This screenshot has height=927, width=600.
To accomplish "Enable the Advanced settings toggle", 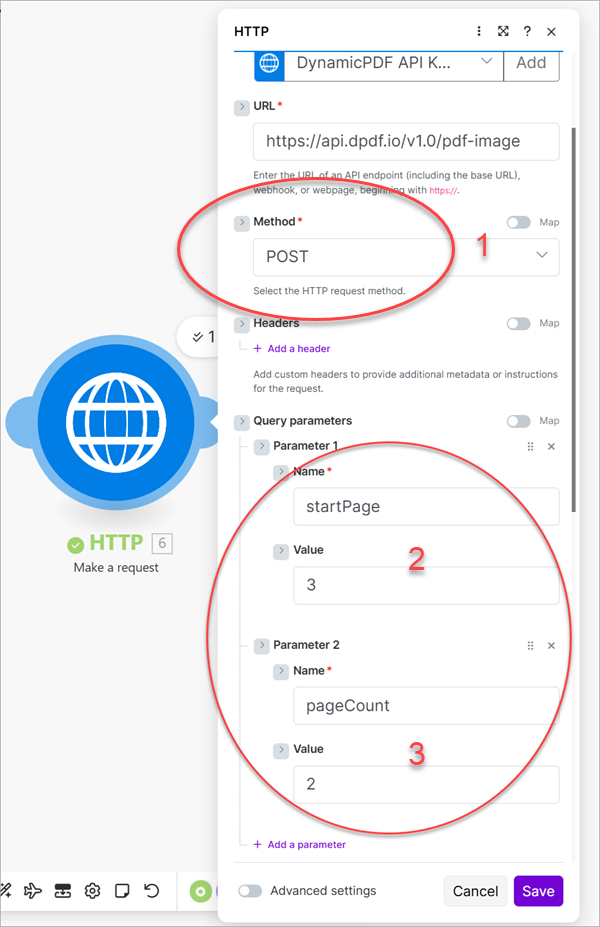I will 250,891.
